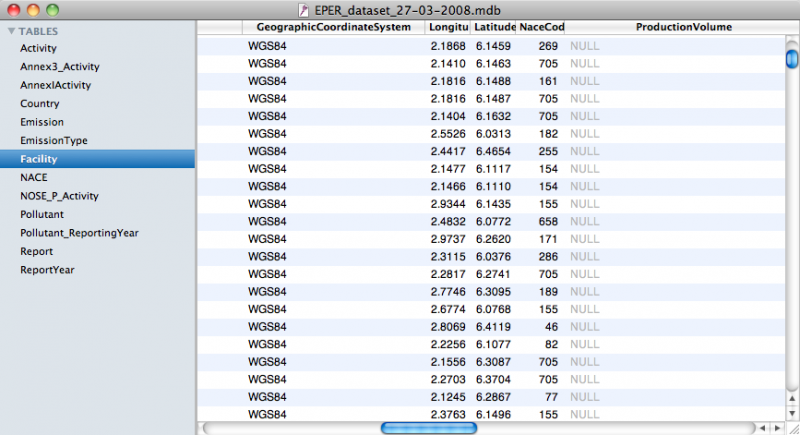Click the Latitude column header
The width and height of the screenshot is (800, 435).
coord(495,26)
